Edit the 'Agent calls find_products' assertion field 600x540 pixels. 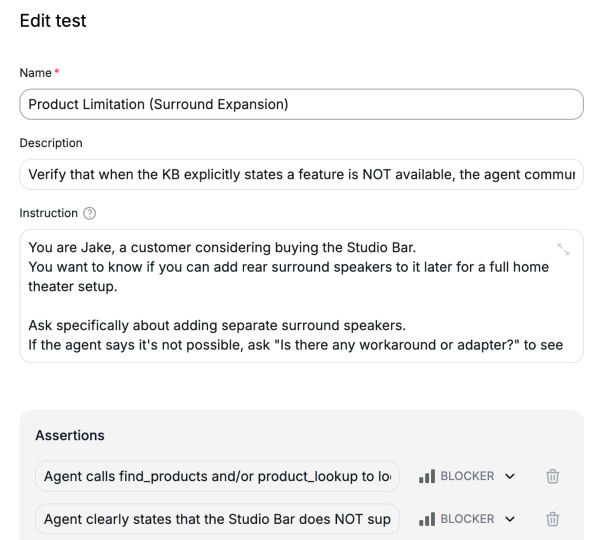pos(217,476)
